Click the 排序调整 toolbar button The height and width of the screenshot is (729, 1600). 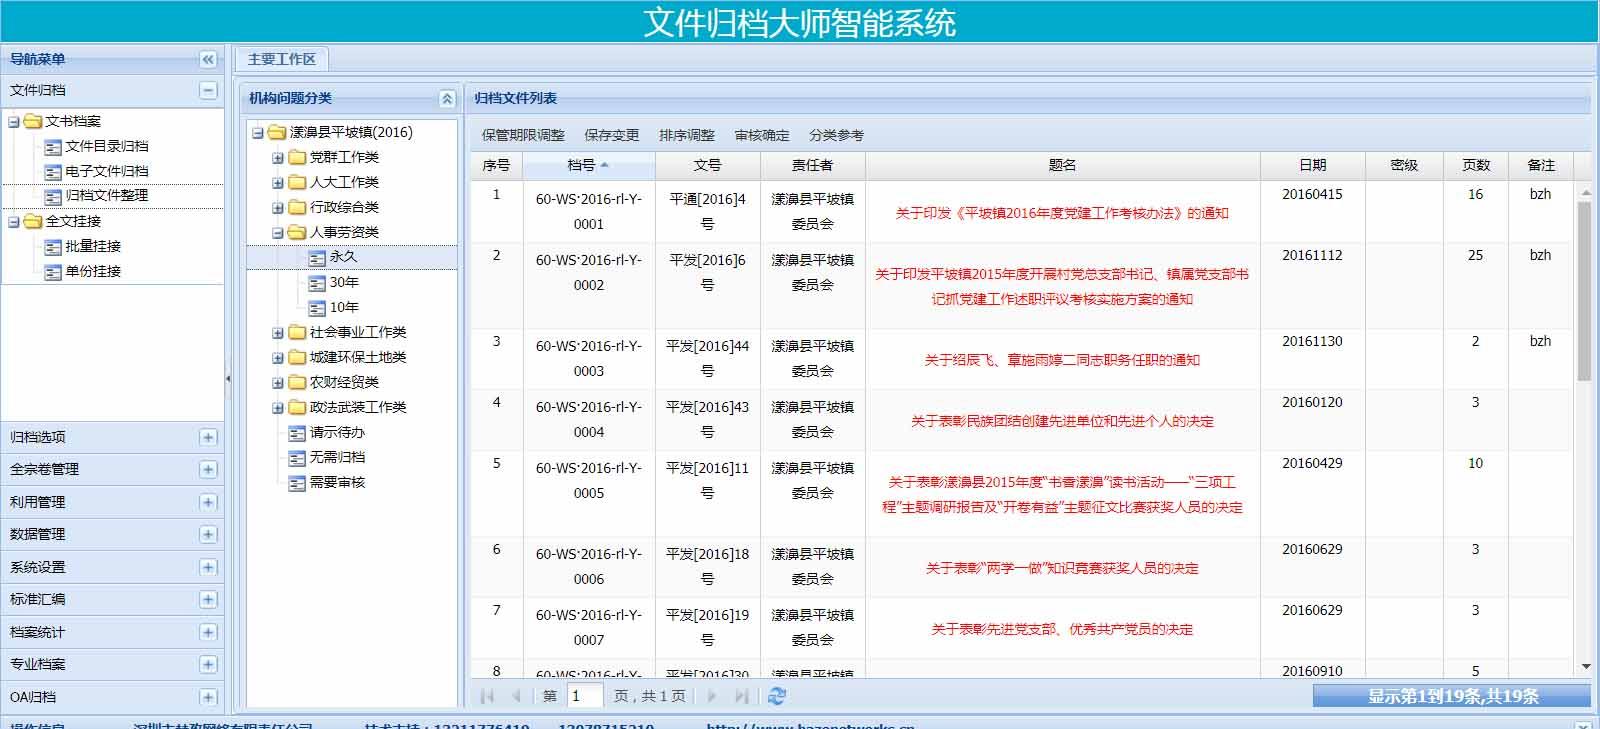[x=687, y=135]
